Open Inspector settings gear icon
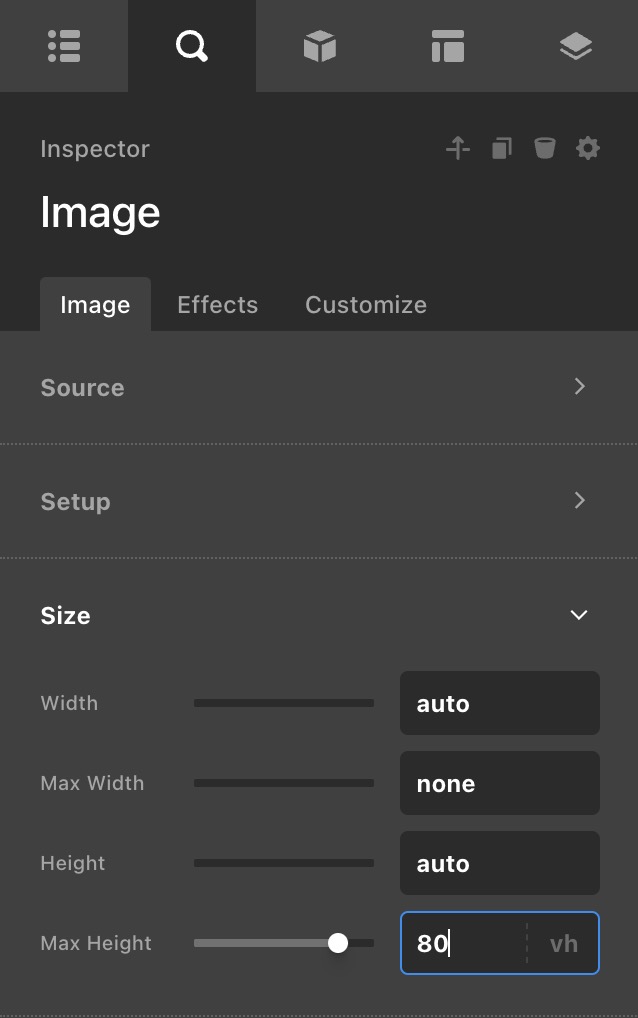 588,149
